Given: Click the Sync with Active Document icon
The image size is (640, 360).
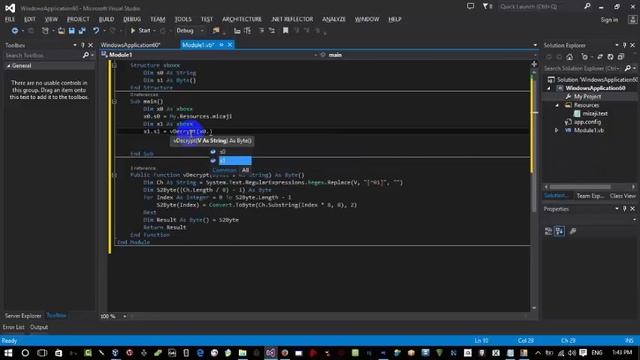Looking at the screenshot, I should pos(600,57).
